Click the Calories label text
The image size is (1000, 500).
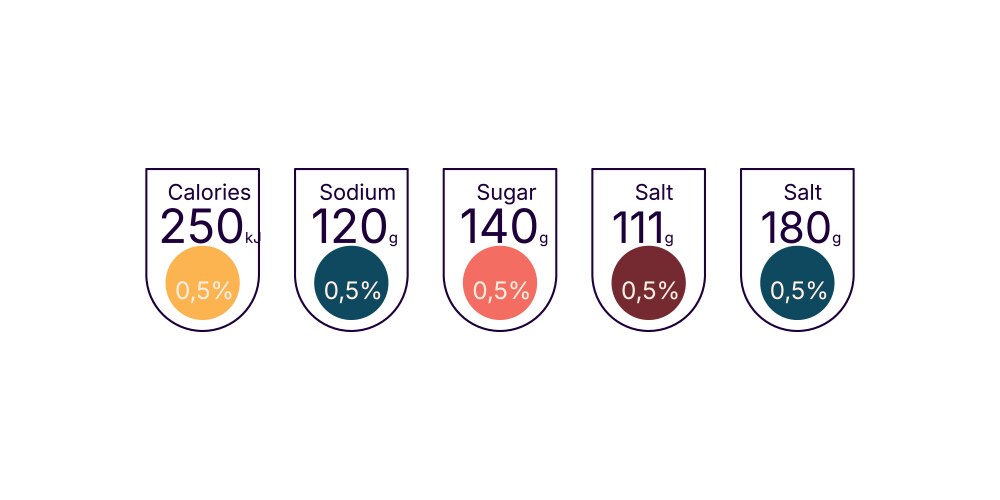[209, 193]
